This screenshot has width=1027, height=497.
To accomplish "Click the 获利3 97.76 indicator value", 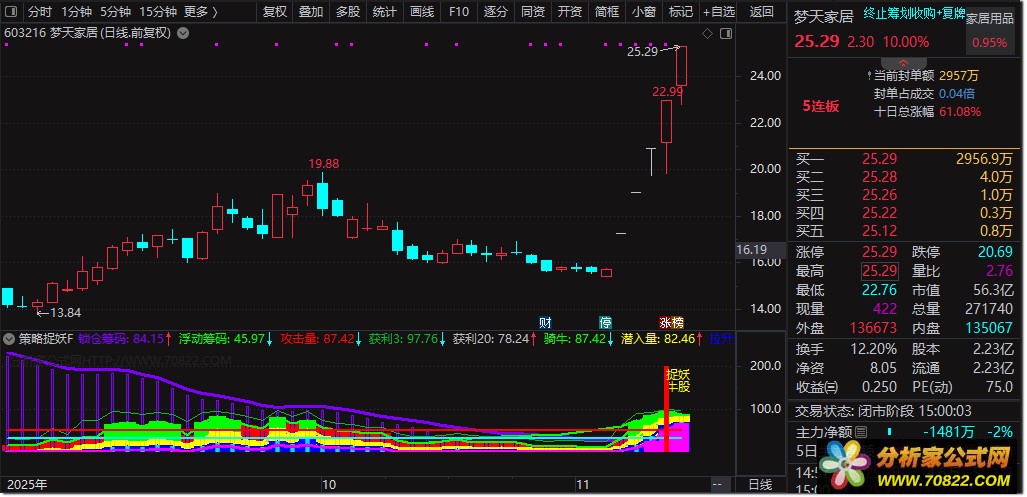I will point(407,339).
